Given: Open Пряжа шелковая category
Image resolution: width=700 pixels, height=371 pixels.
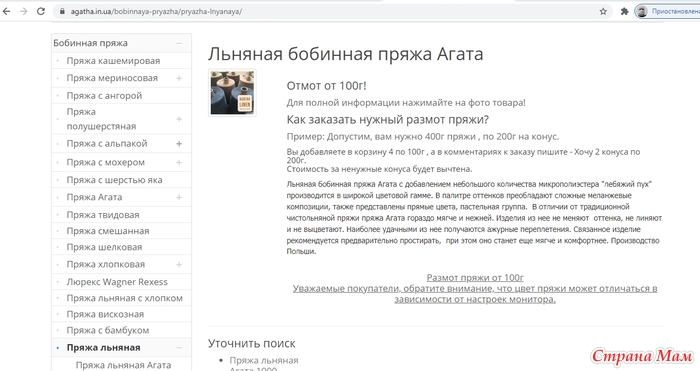Looking at the screenshot, I should pyautogui.click(x=104, y=247).
